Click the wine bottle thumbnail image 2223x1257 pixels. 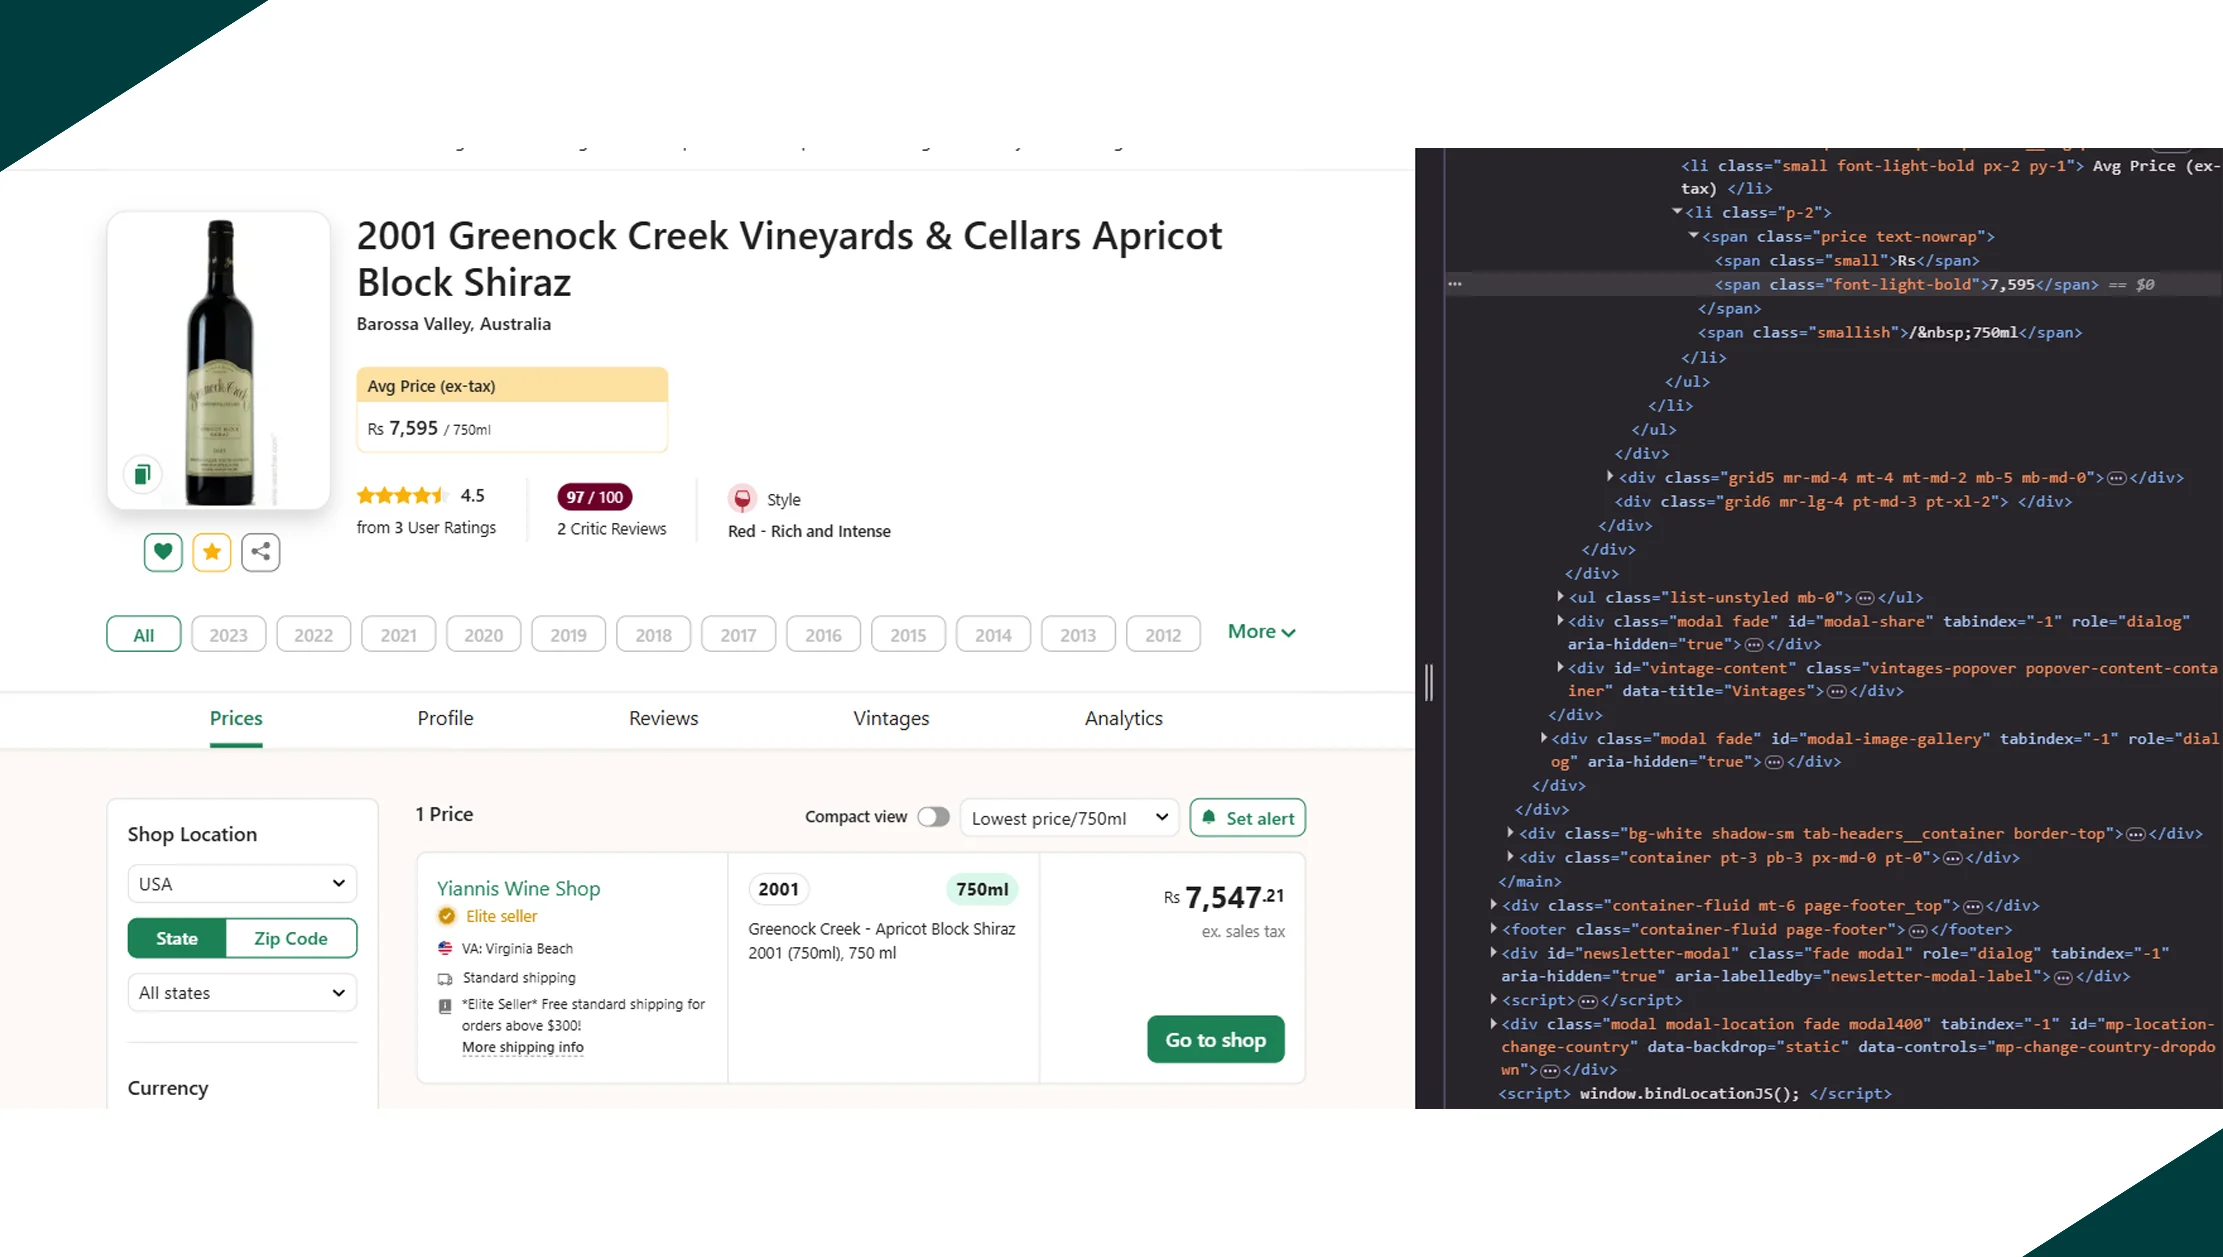click(x=220, y=360)
